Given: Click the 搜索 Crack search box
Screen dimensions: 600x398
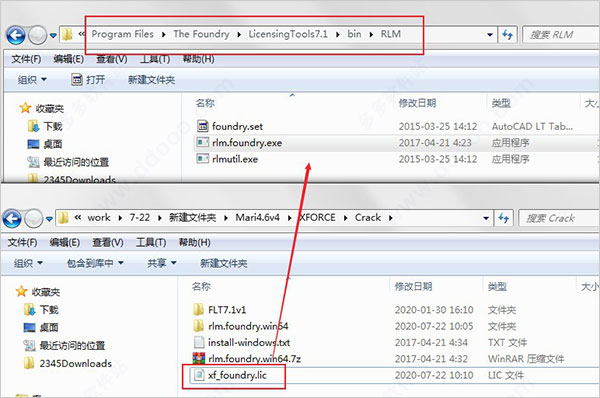Looking at the screenshot, I should [x=559, y=218].
